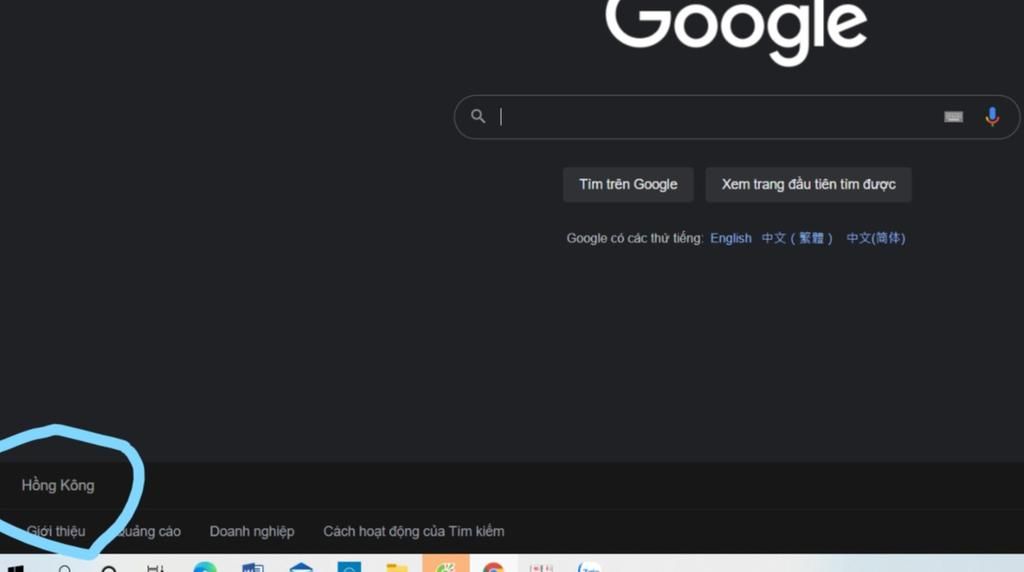Switch Google to 中文(简体)
1024x572 pixels.
(x=876, y=238)
